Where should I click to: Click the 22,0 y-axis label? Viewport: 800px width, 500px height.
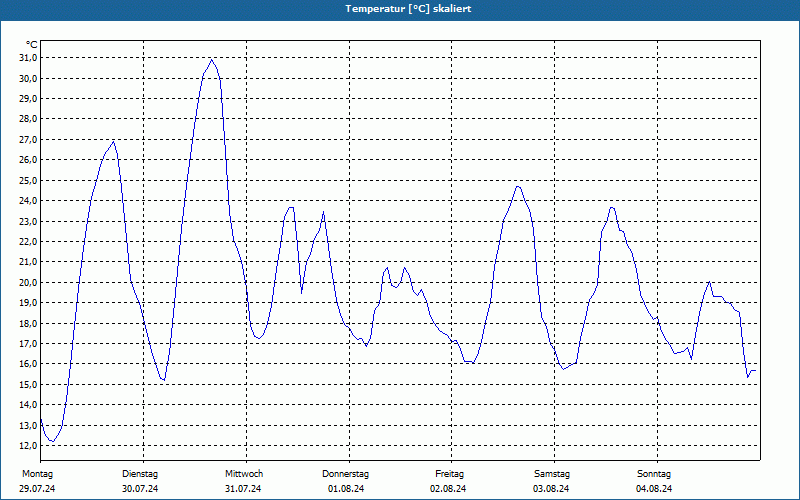(28, 241)
